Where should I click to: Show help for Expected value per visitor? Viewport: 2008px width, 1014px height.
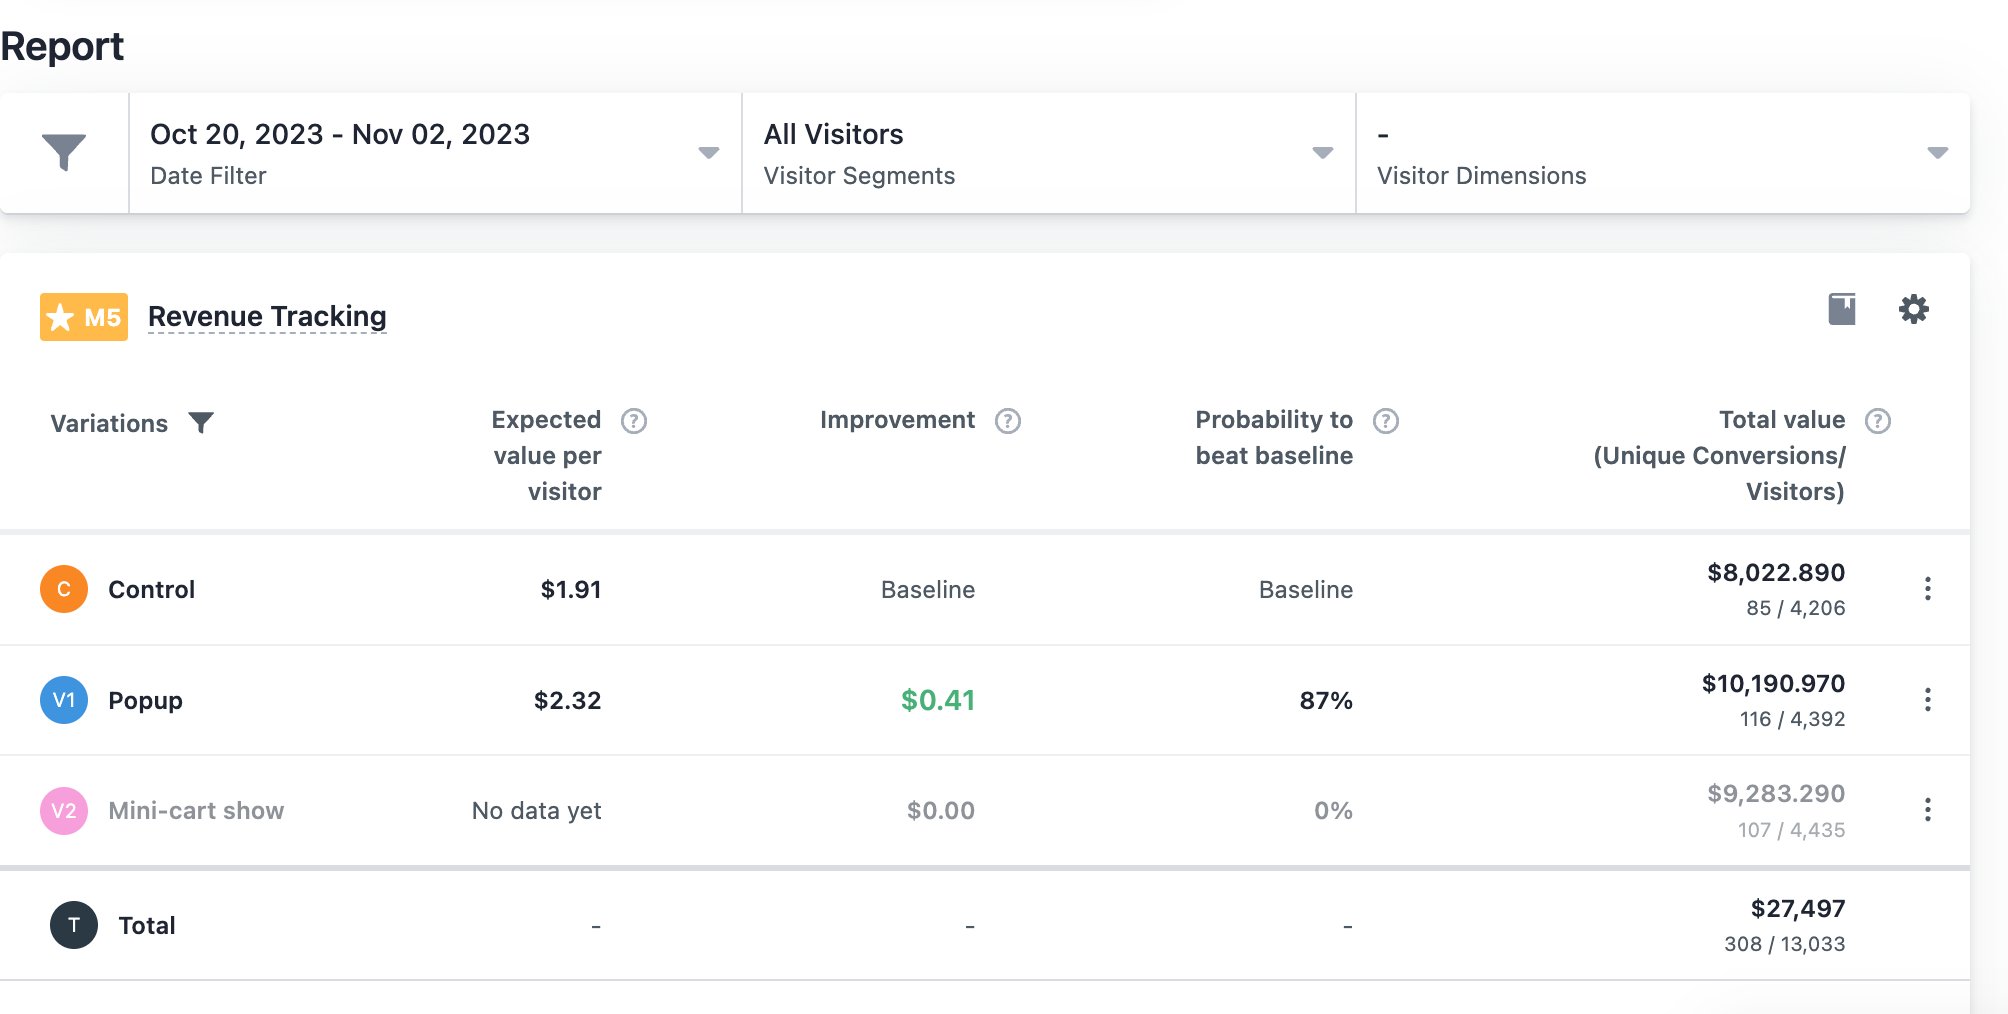634,421
